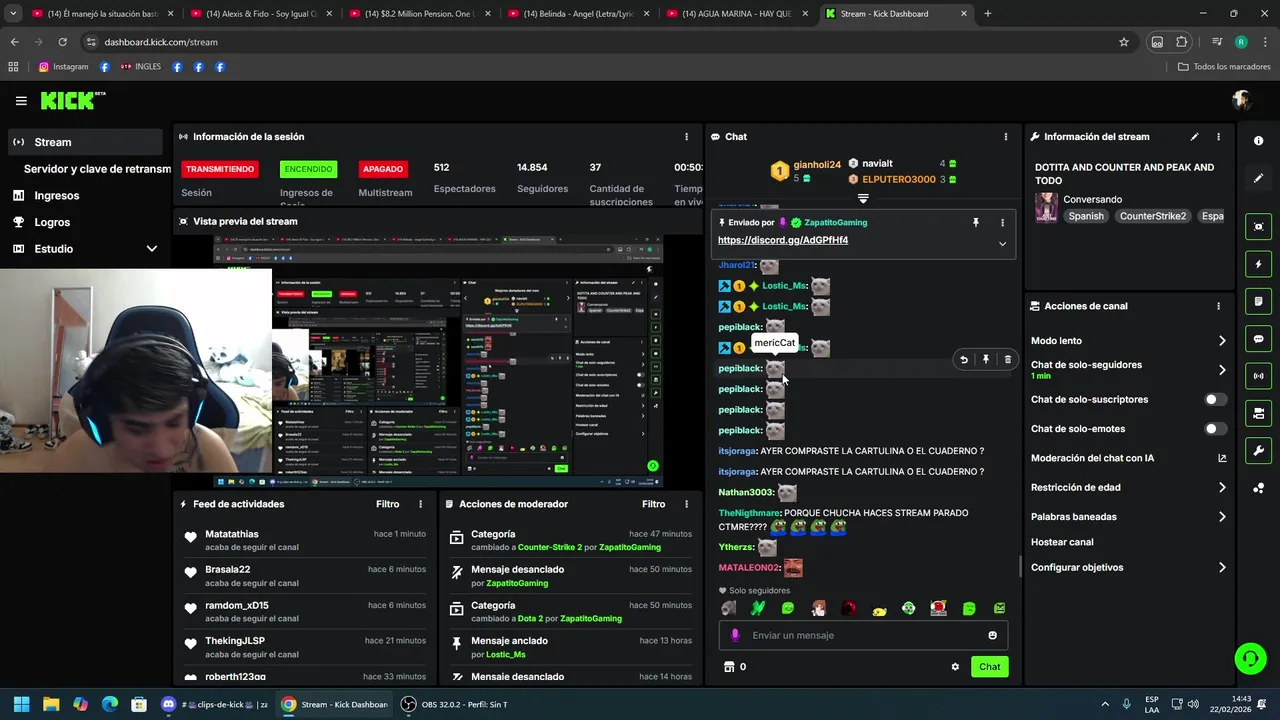Expand the pinned discord message chevron
The width and height of the screenshot is (1280, 720).
click(1002, 243)
